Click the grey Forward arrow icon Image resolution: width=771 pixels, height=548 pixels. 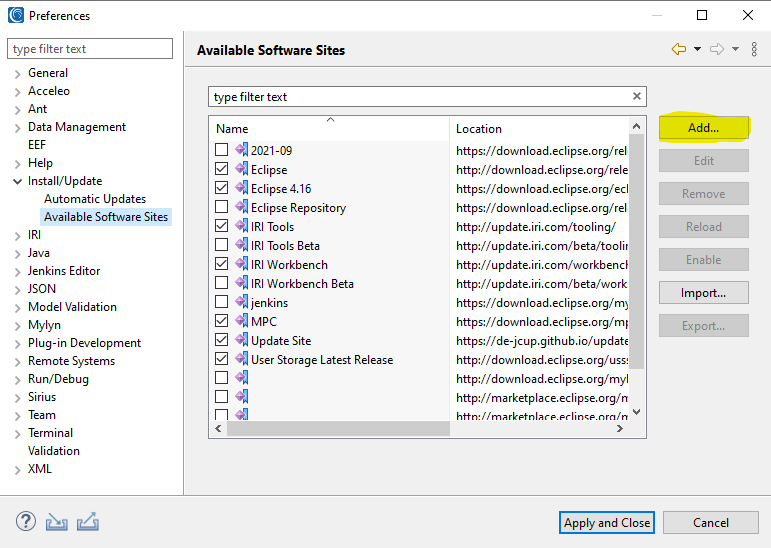point(717,49)
